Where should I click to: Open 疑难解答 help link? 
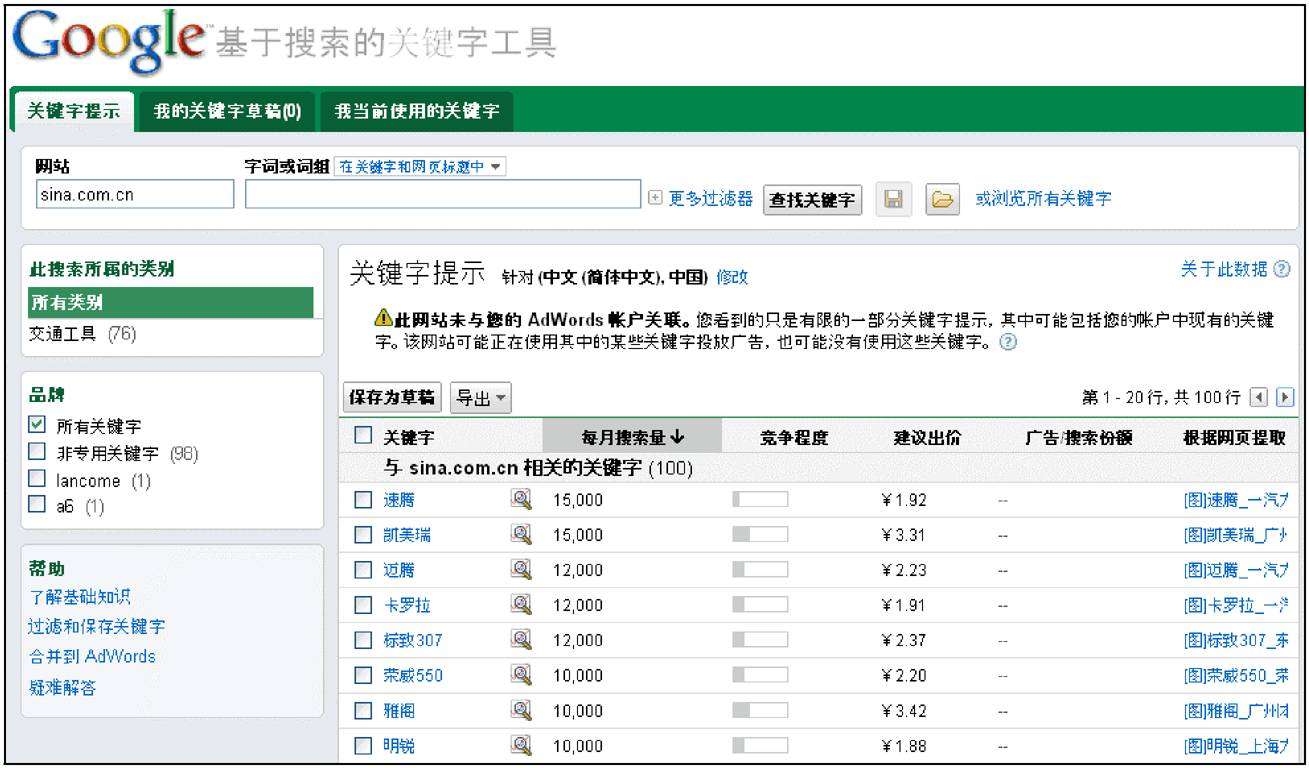[63, 688]
